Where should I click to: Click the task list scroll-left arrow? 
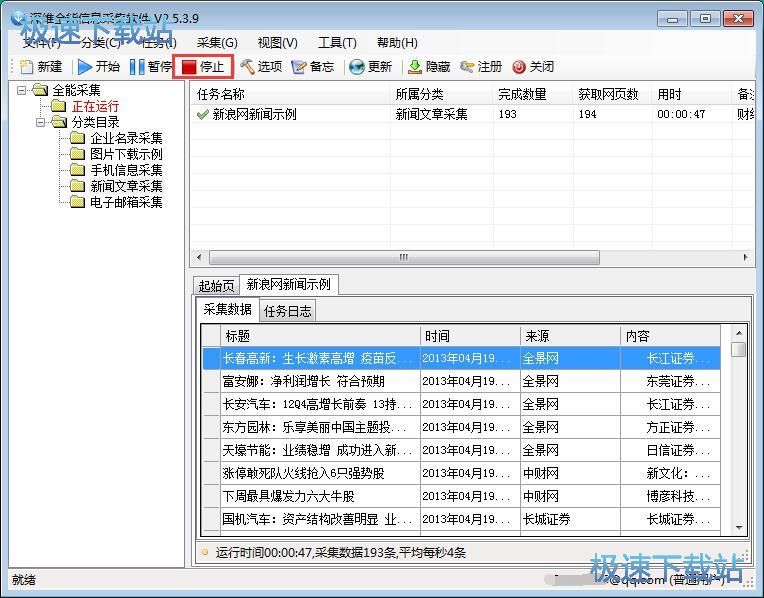point(198,257)
